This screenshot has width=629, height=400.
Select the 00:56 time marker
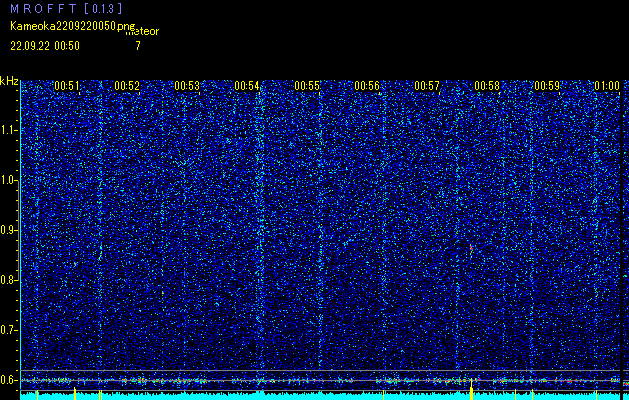coord(367,86)
